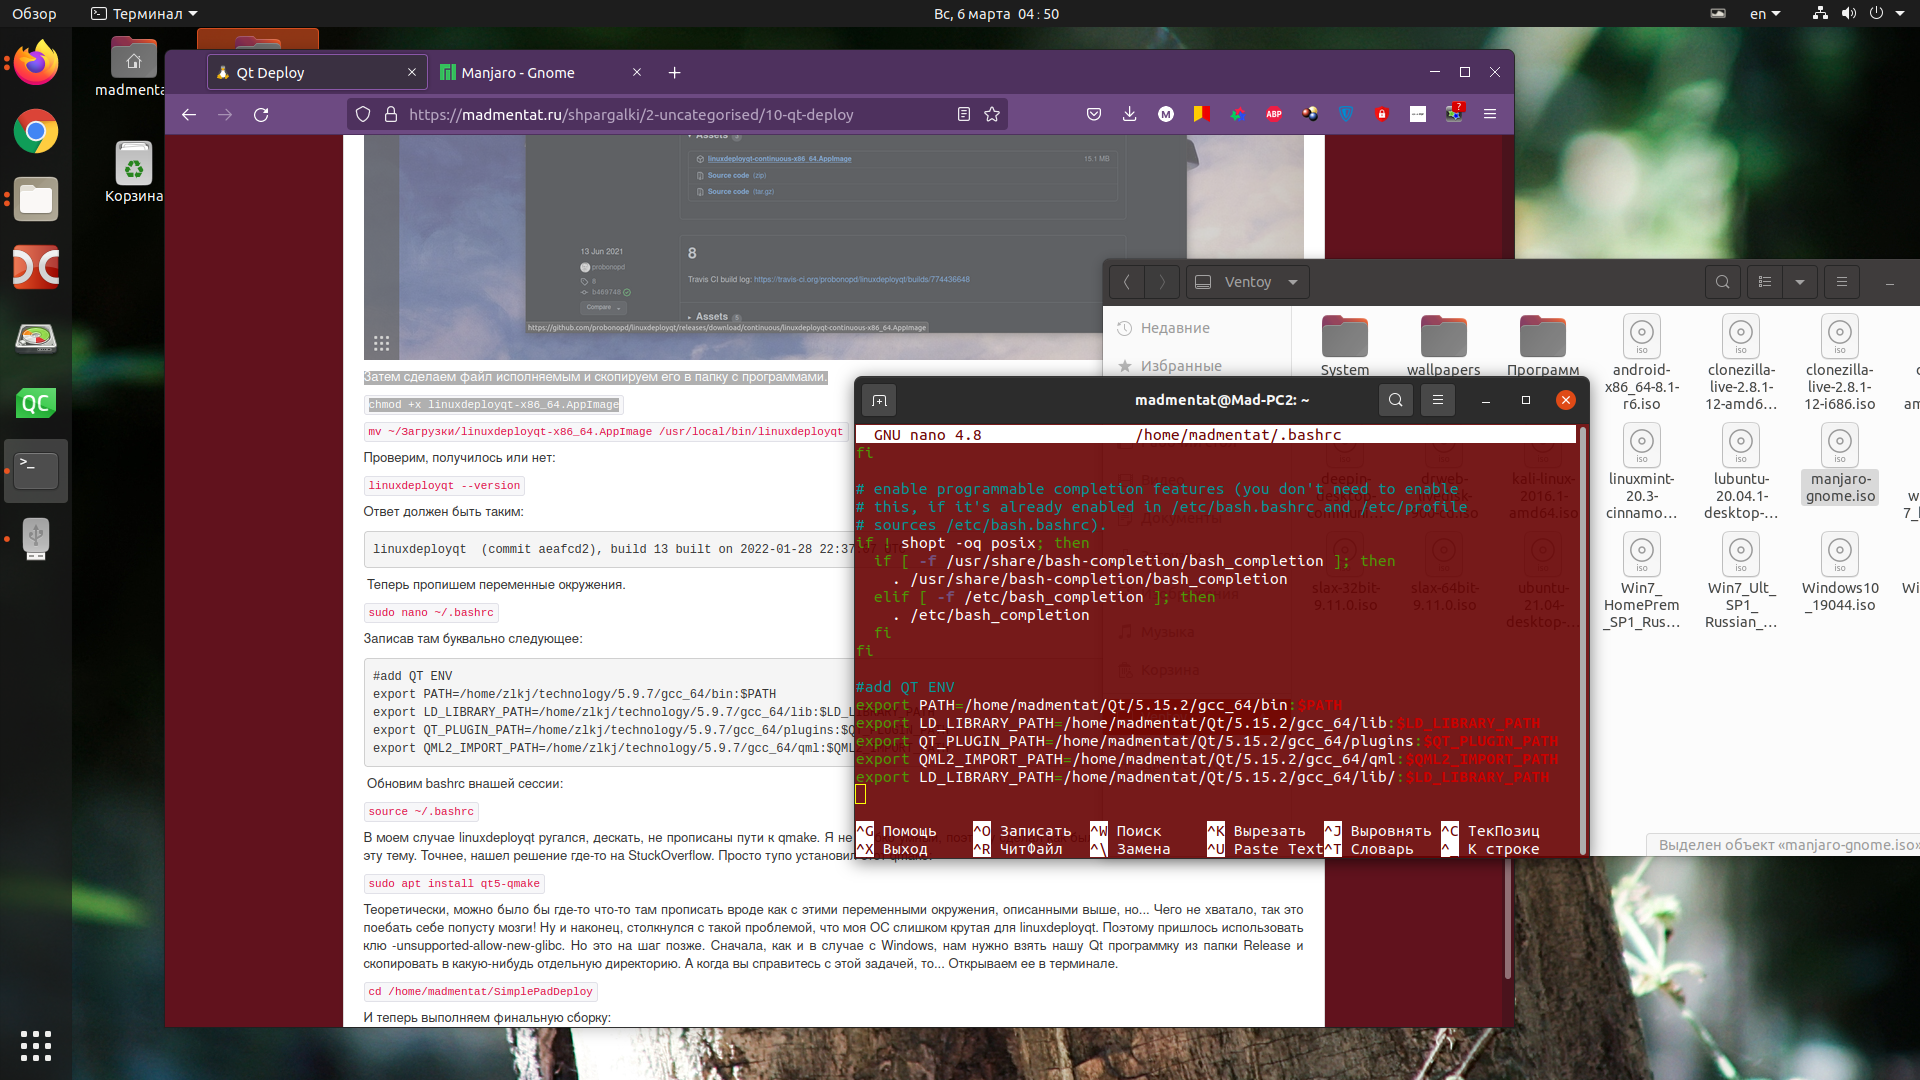
Task: Open Firefox from the dock
Action: (x=36, y=64)
